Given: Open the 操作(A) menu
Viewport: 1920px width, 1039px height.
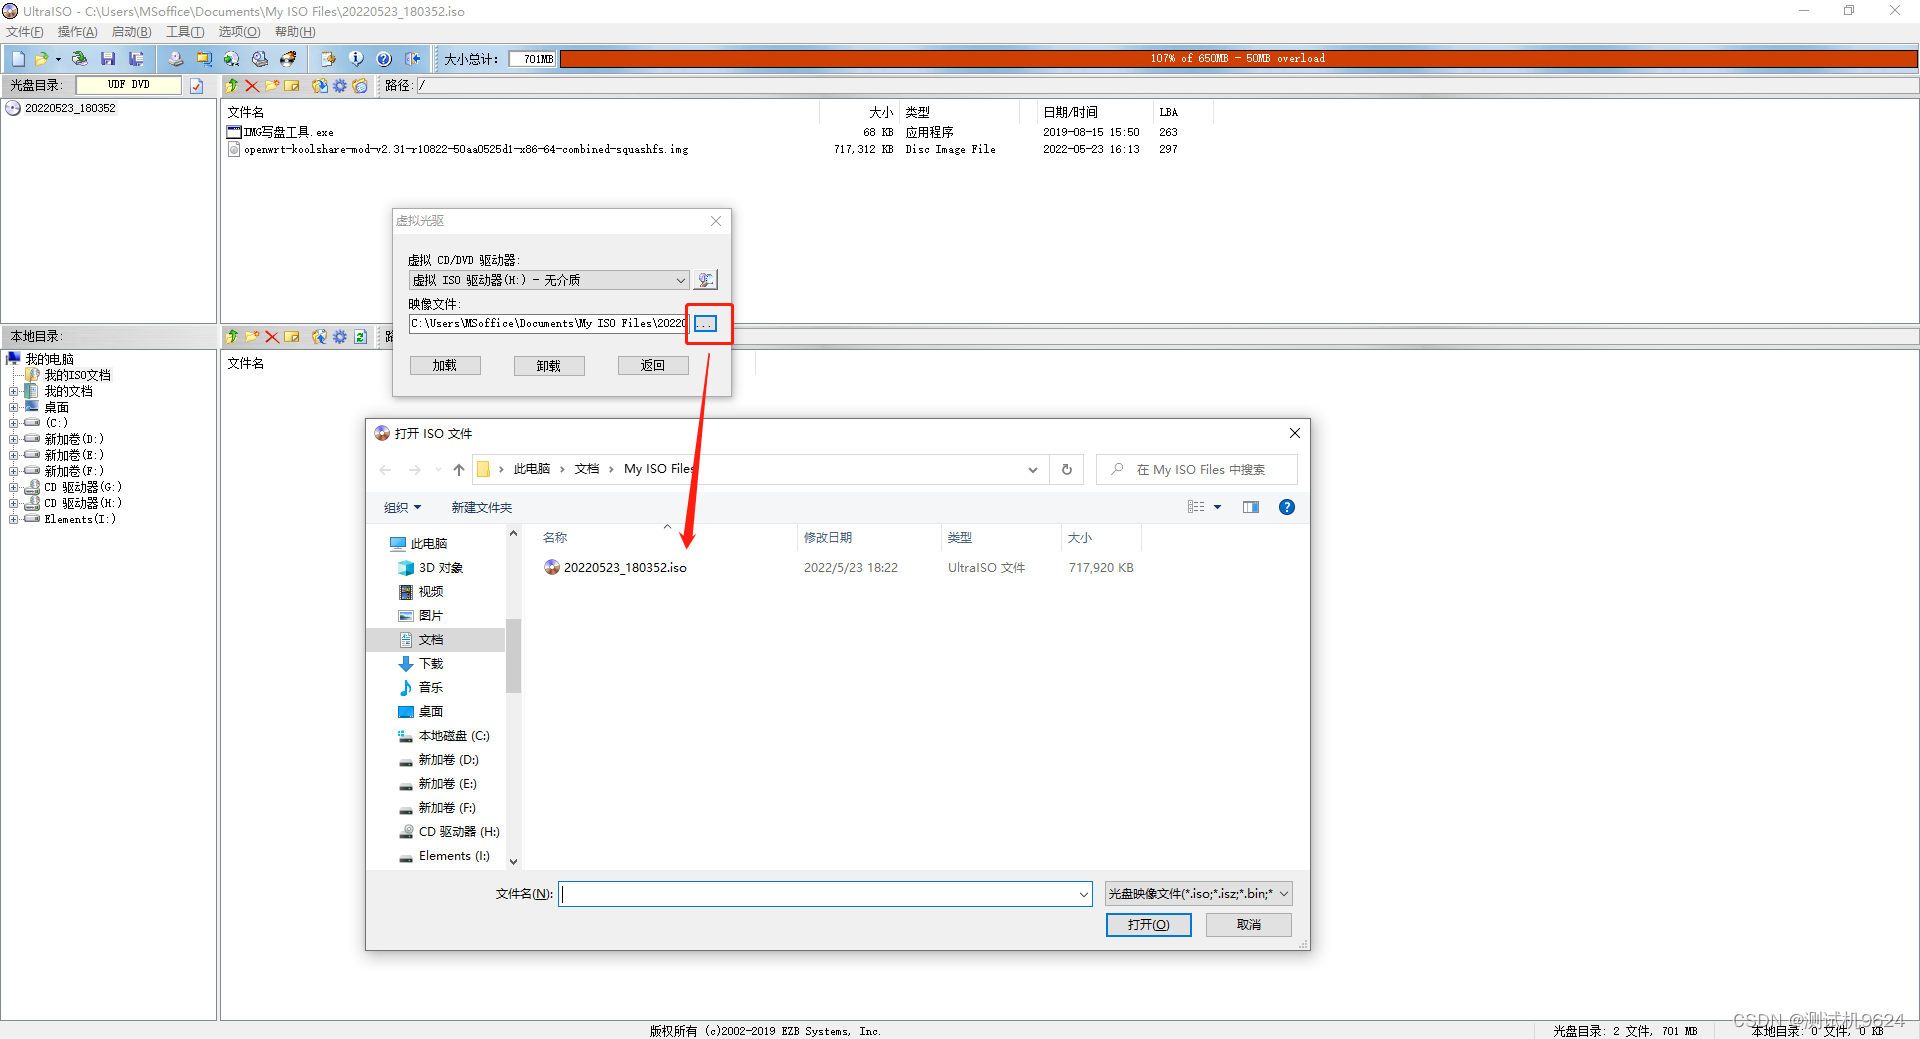Looking at the screenshot, I should pos(78,32).
